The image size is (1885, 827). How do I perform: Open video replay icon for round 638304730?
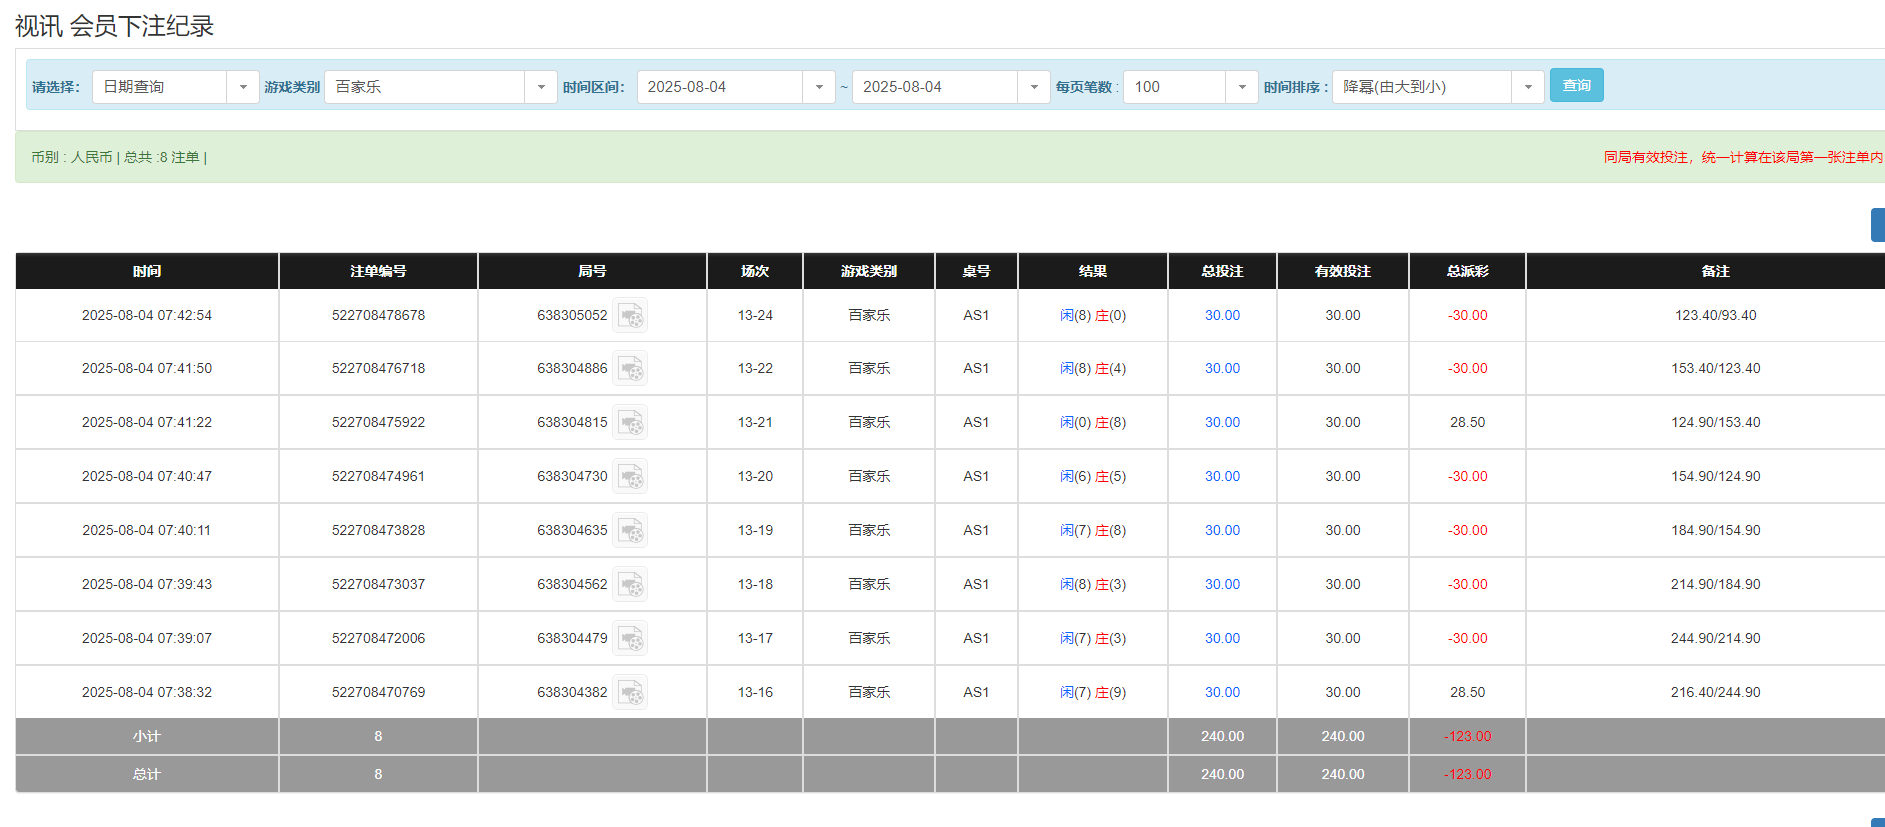tap(630, 477)
